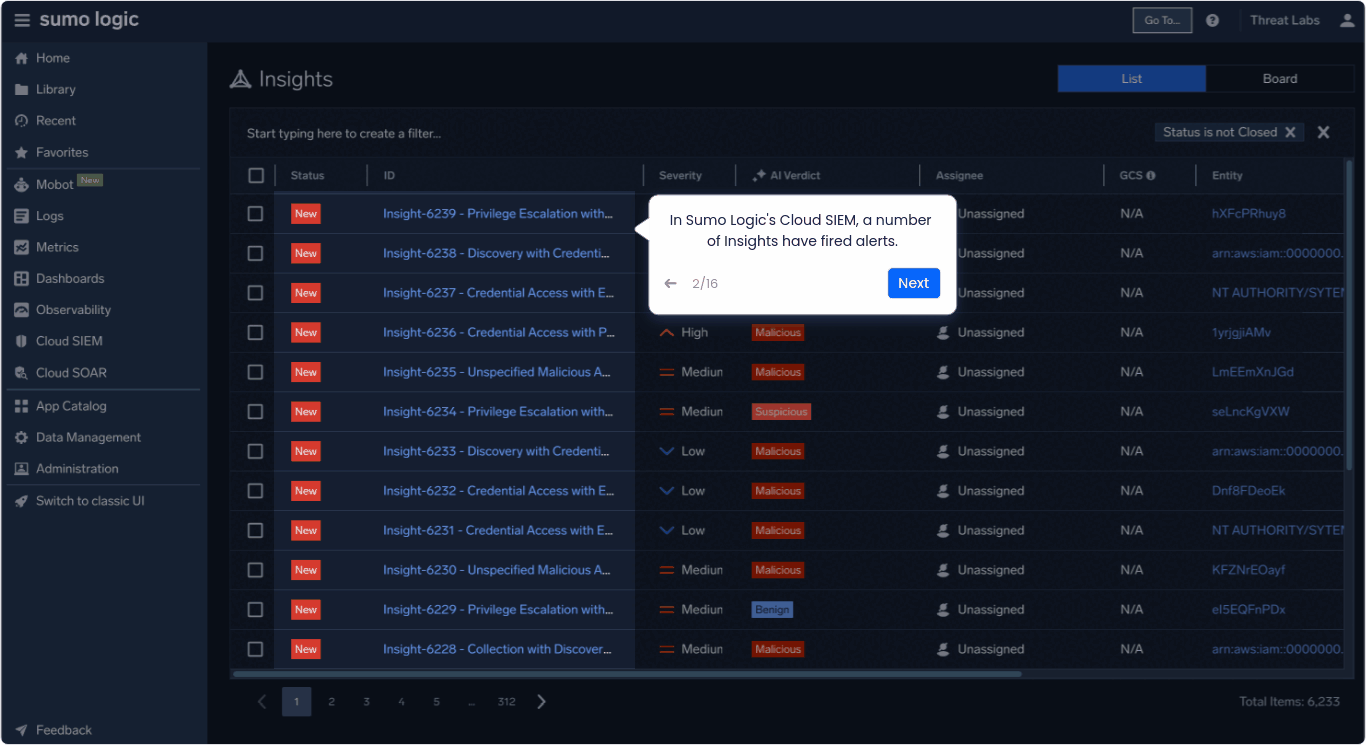Screen dimensions: 1366x745
Task: Select the List view tab
Action: [1131, 79]
